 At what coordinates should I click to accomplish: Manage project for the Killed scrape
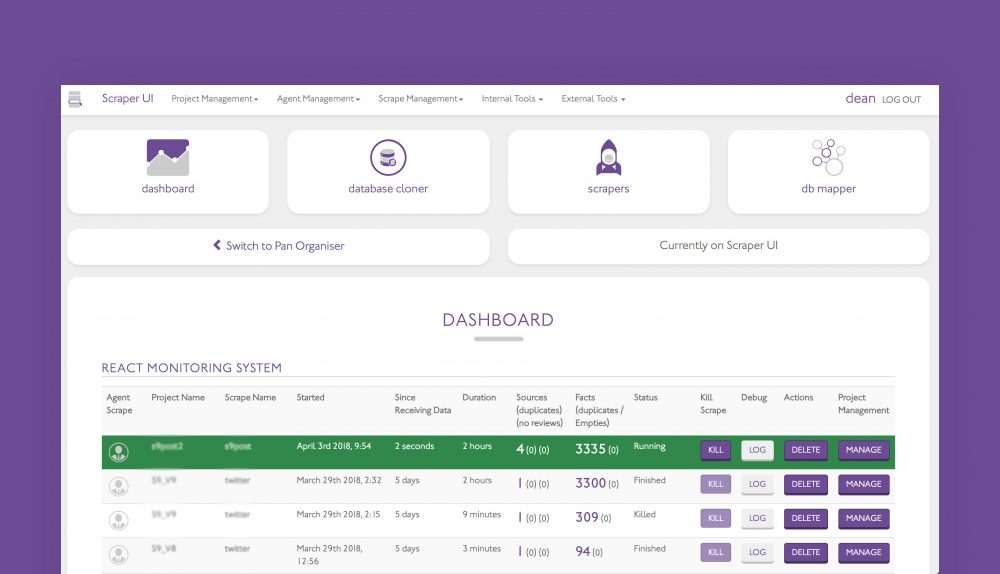[863, 518]
